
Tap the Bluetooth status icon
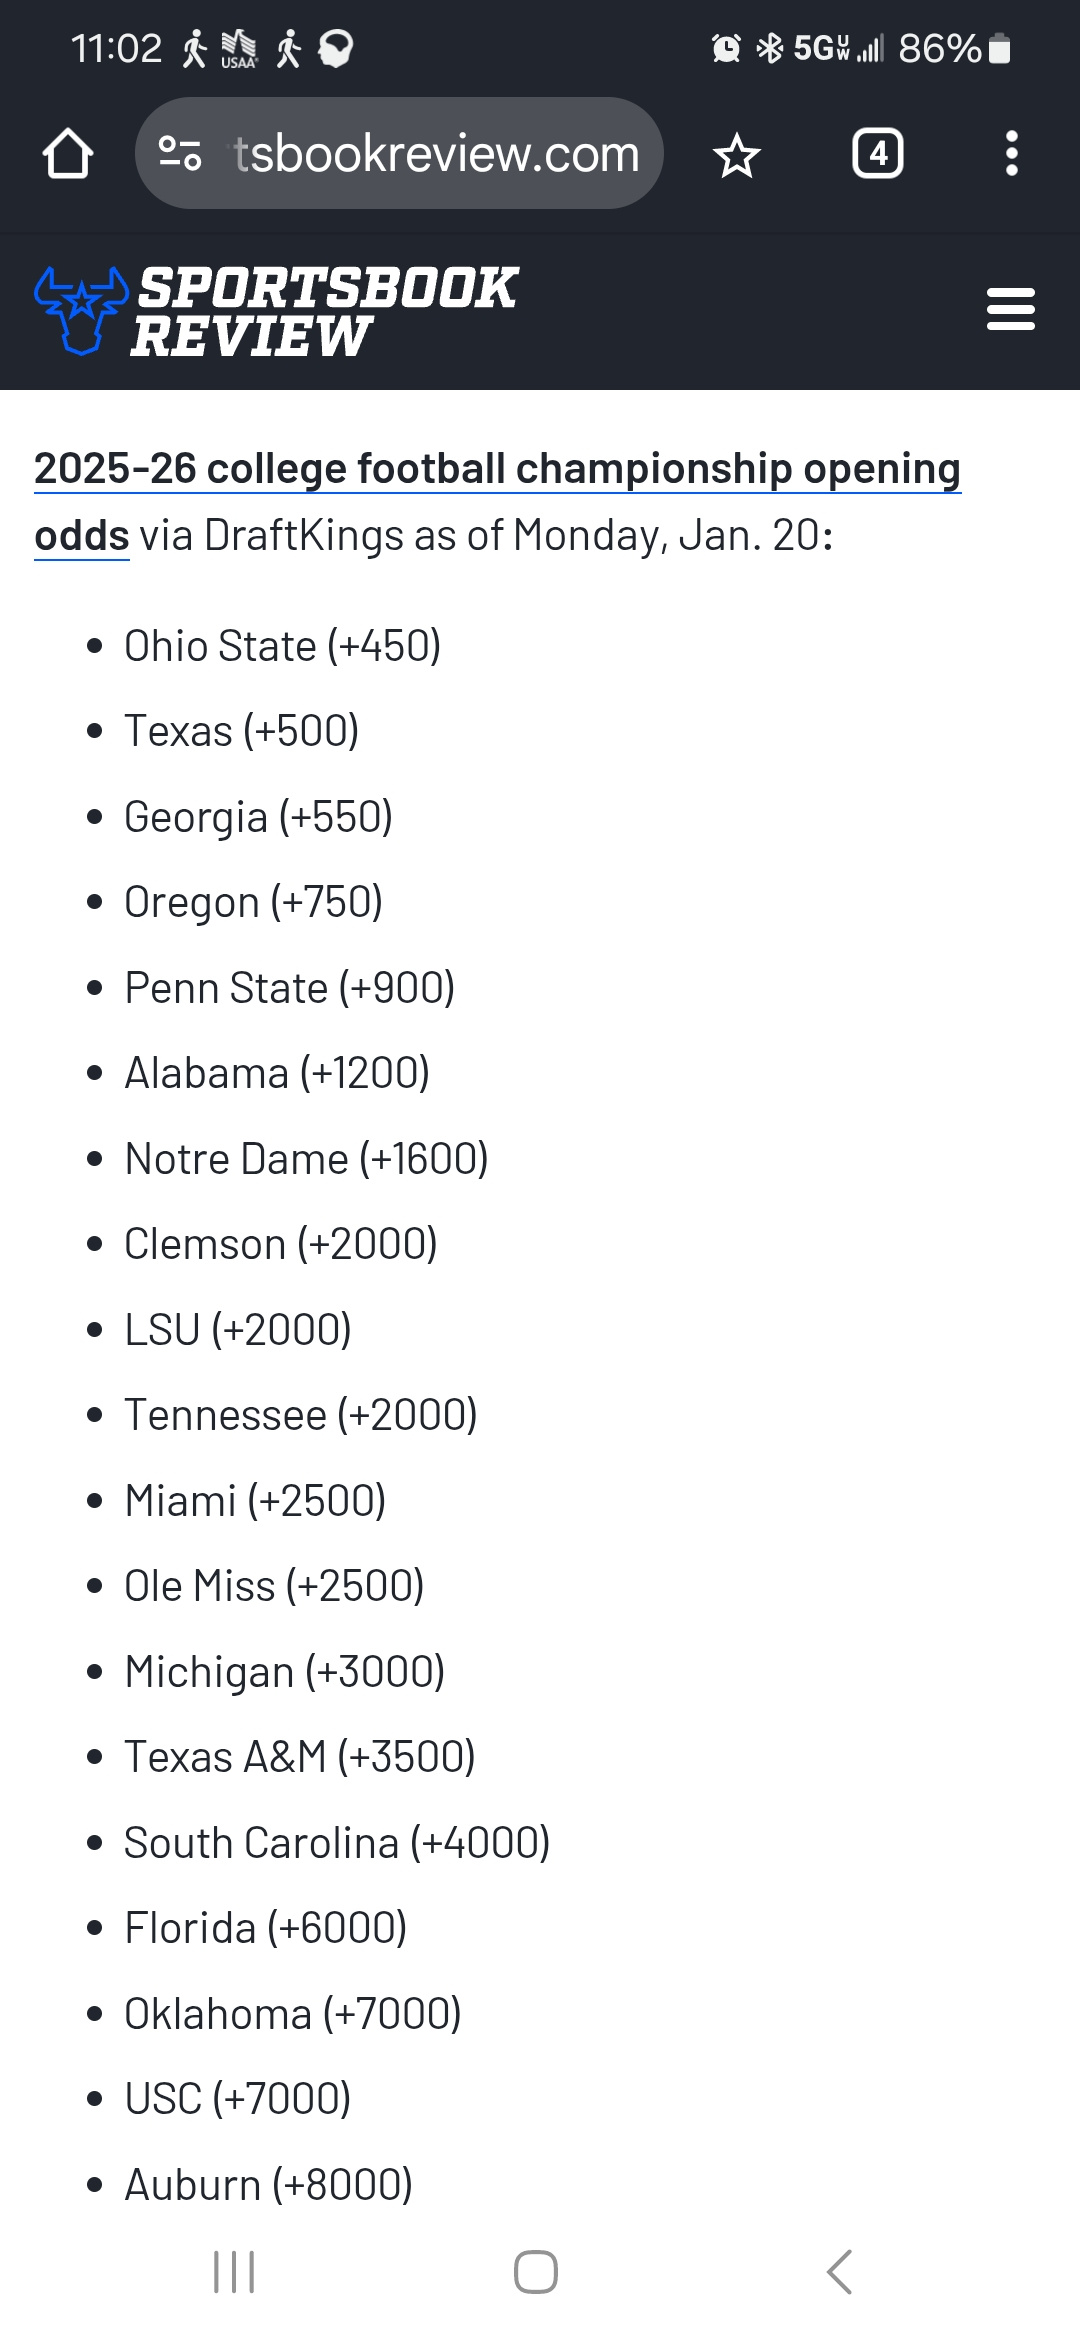click(x=769, y=48)
